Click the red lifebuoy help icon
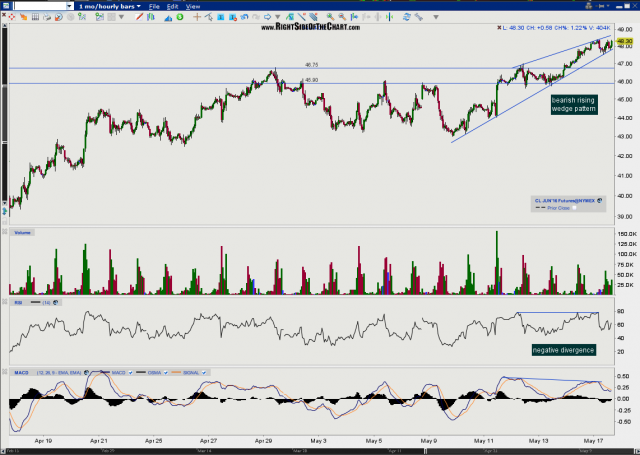The height and width of the screenshot is (455, 640). tap(12, 17)
